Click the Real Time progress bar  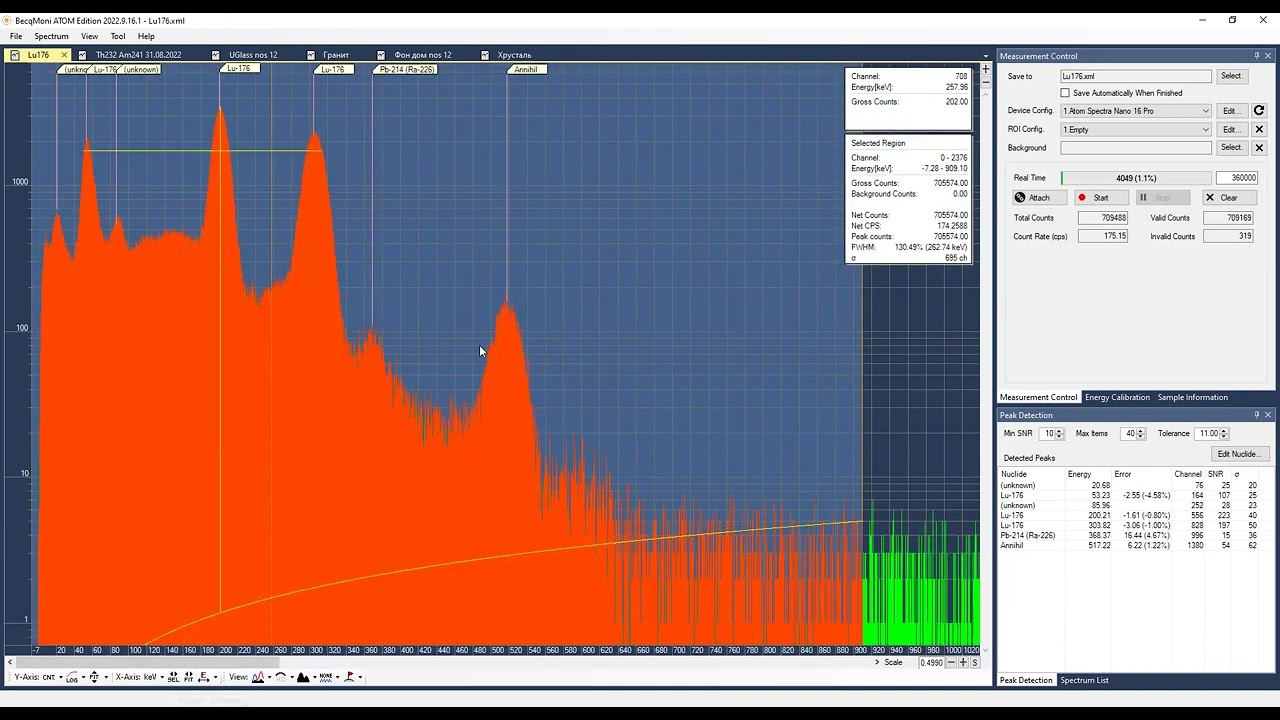click(1136, 178)
